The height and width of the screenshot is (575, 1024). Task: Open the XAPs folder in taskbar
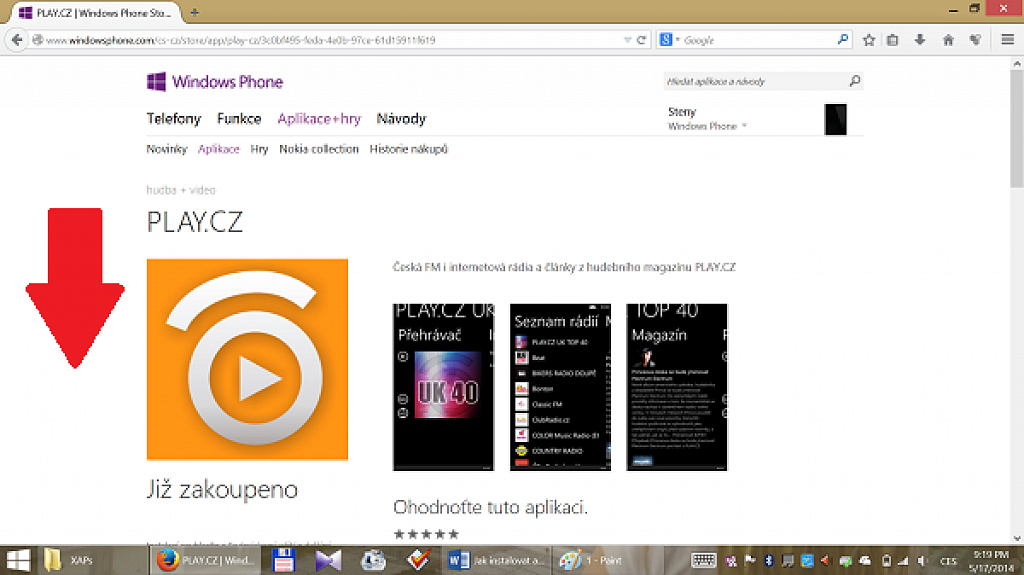(69, 561)
